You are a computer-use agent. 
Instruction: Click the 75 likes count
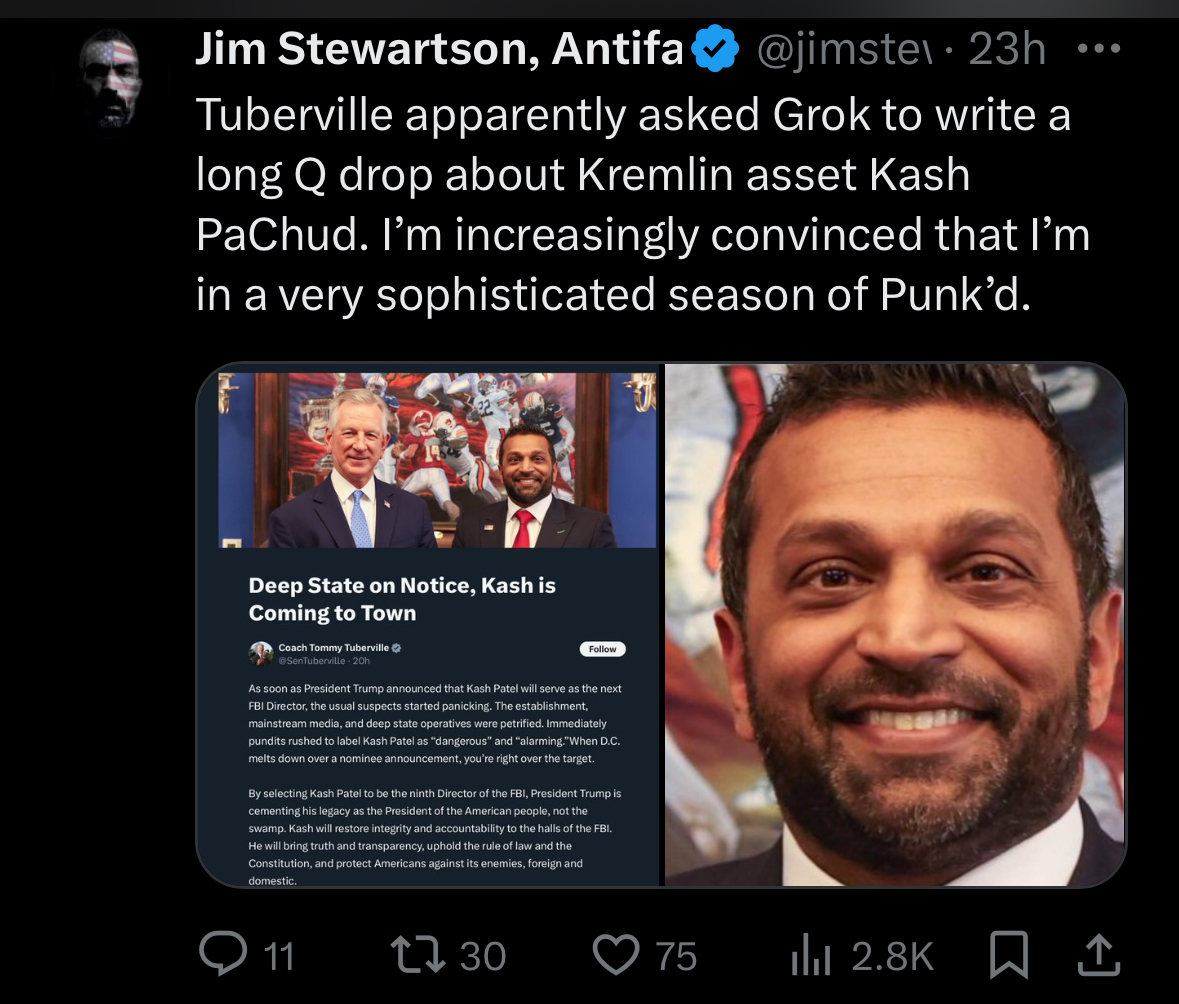tap(676, 957)
